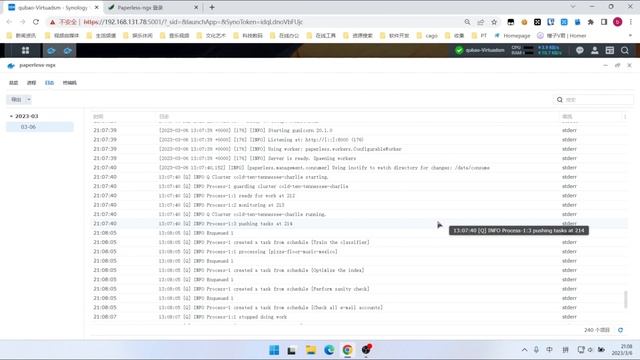Click the DSM search magnifier in the top bar
Screen dimensions: 640x360
[625, 50]
